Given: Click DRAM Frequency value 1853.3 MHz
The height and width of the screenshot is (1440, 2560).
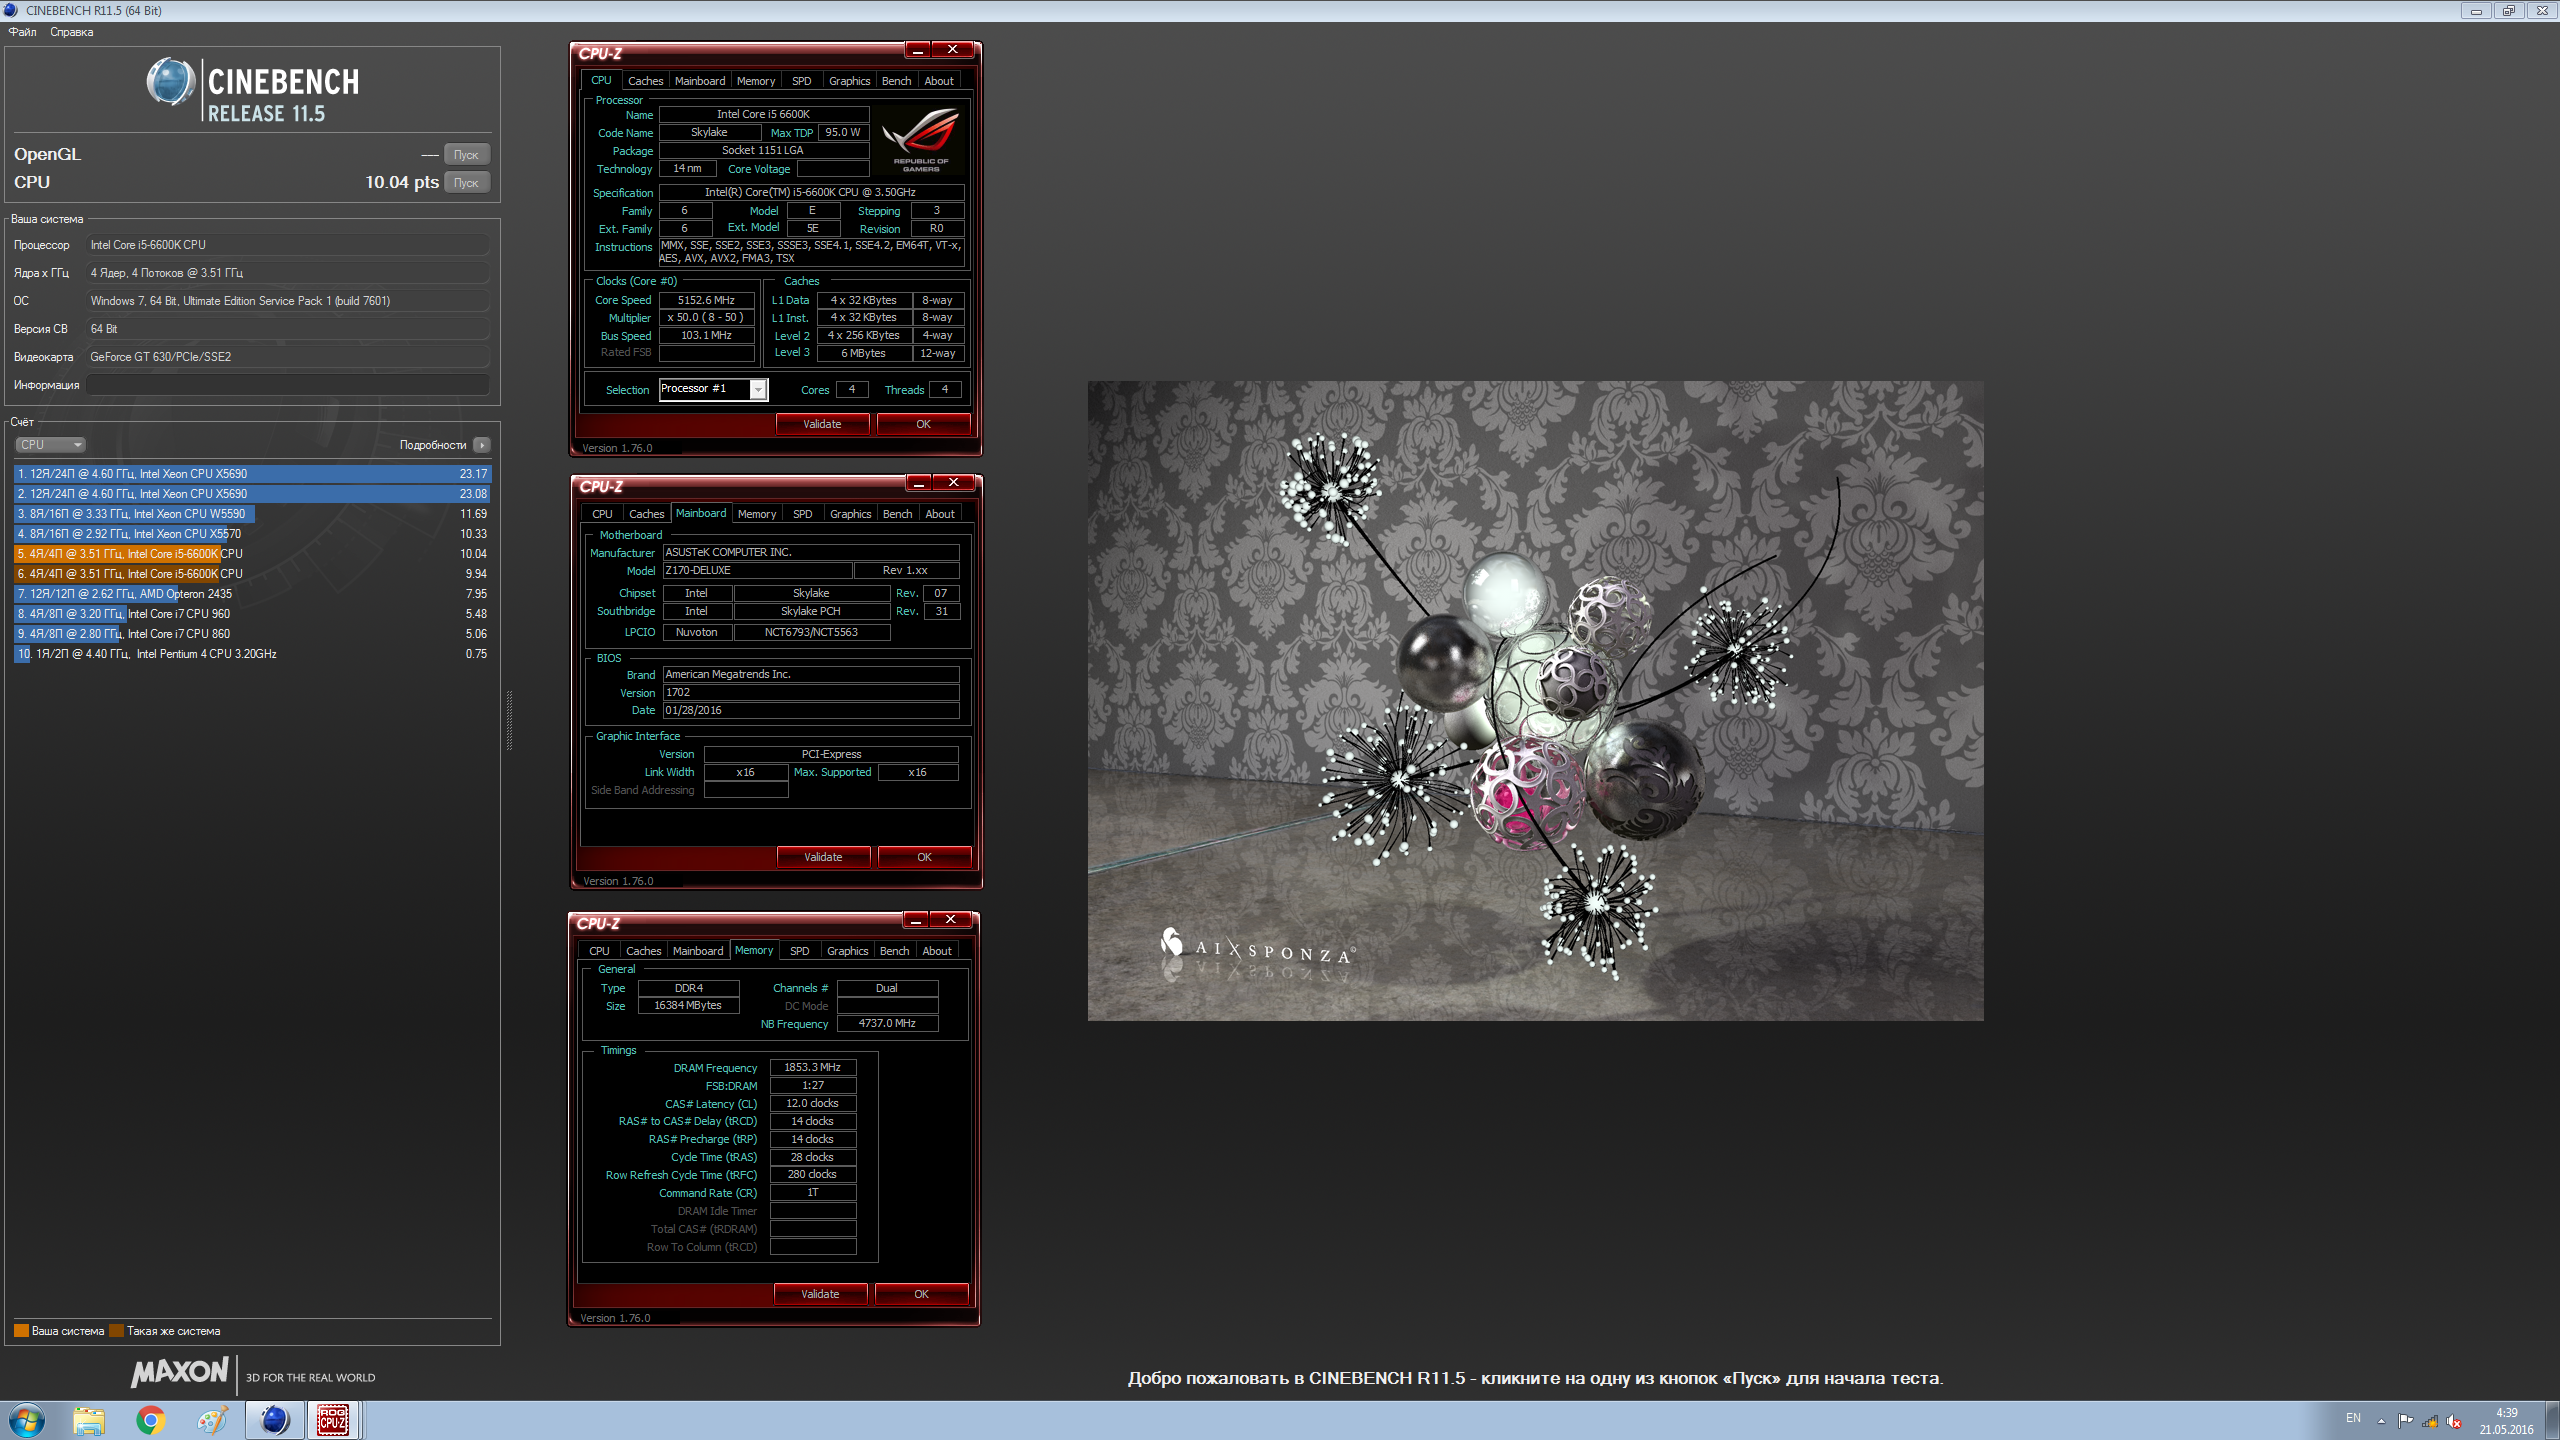Looking at the screenshot, I should click(x=812, y=1068).
